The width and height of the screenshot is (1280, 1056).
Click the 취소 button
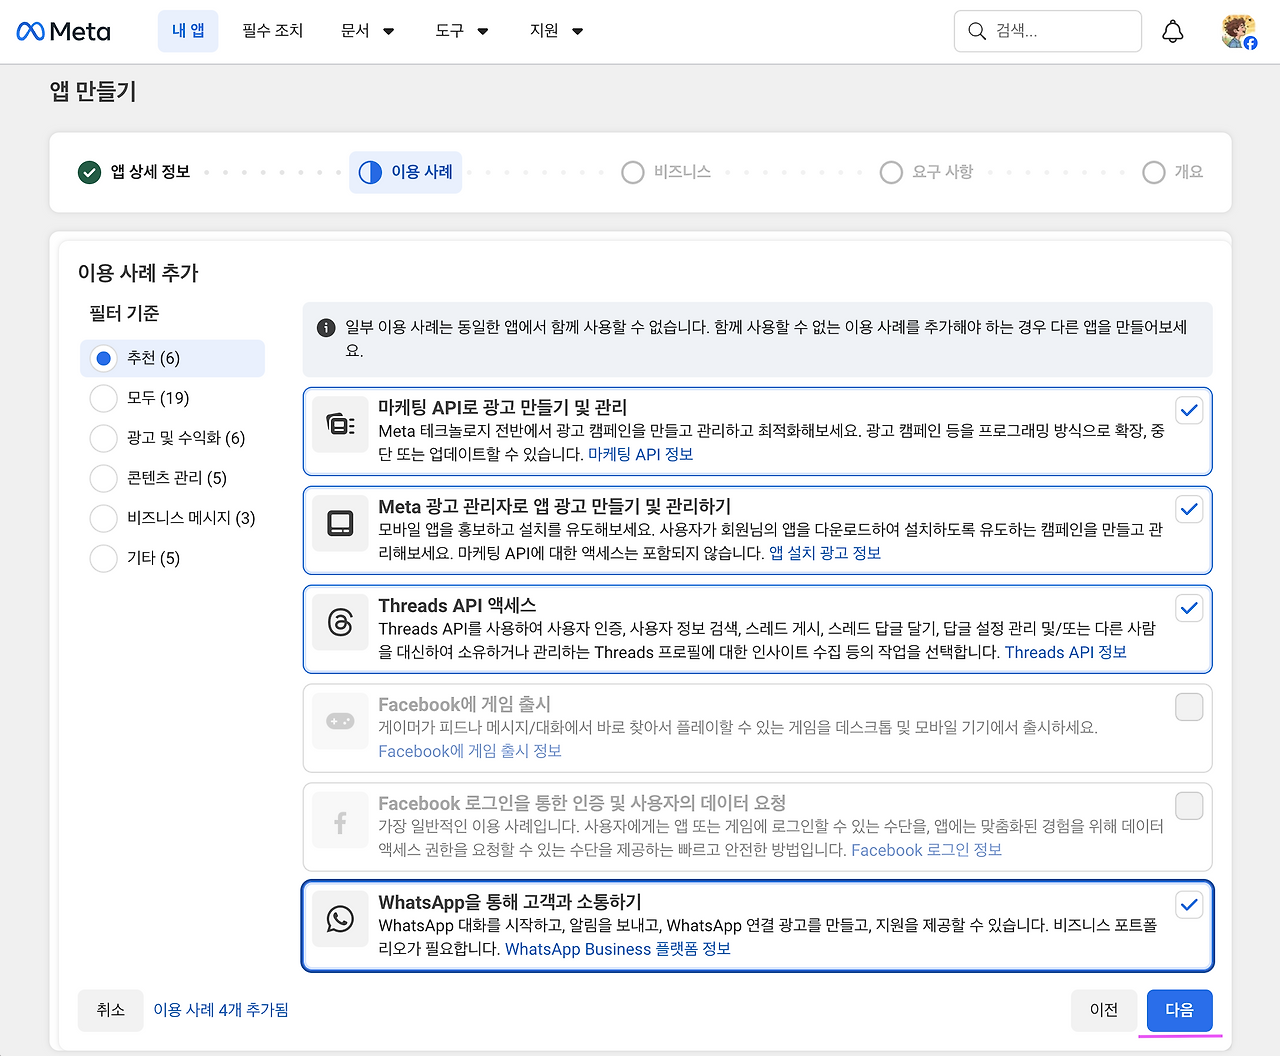(111, 1010)
